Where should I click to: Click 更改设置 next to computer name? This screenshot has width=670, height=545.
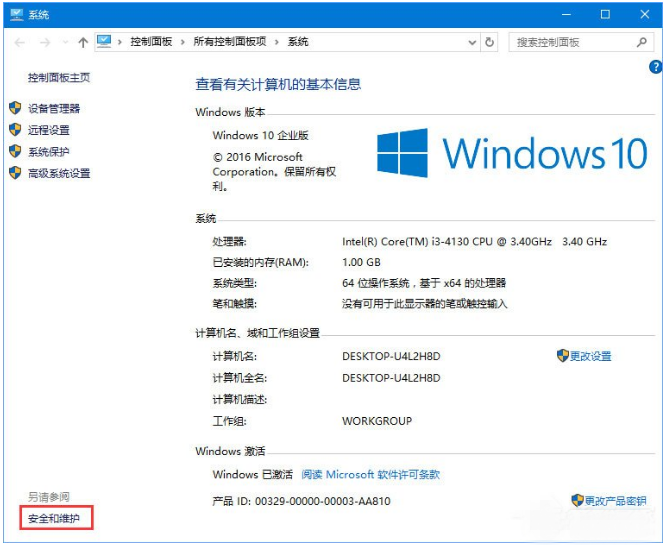point(590,356)
